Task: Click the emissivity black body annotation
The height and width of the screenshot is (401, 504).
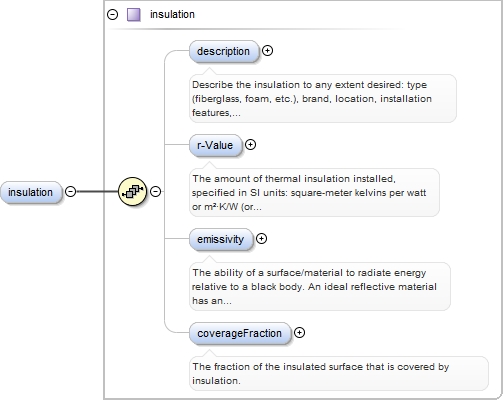Action: [320, 287]
